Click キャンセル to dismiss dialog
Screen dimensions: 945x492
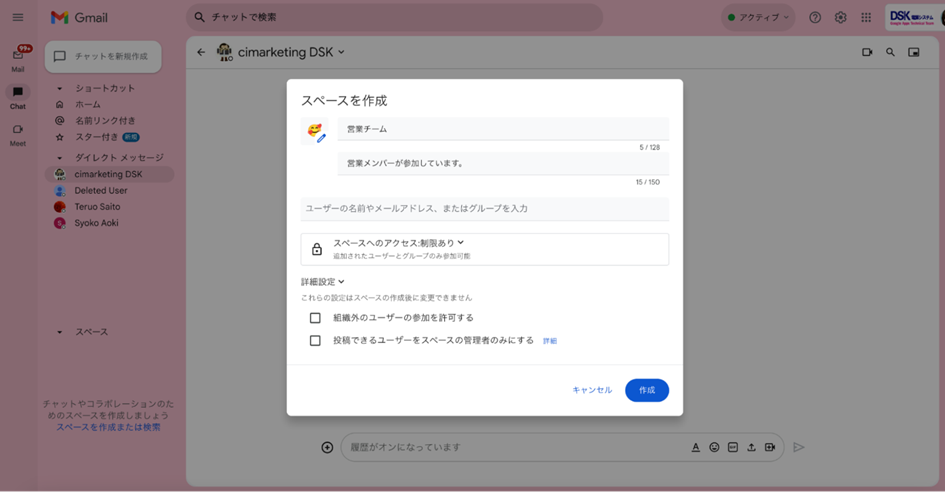tap(592, 390)
